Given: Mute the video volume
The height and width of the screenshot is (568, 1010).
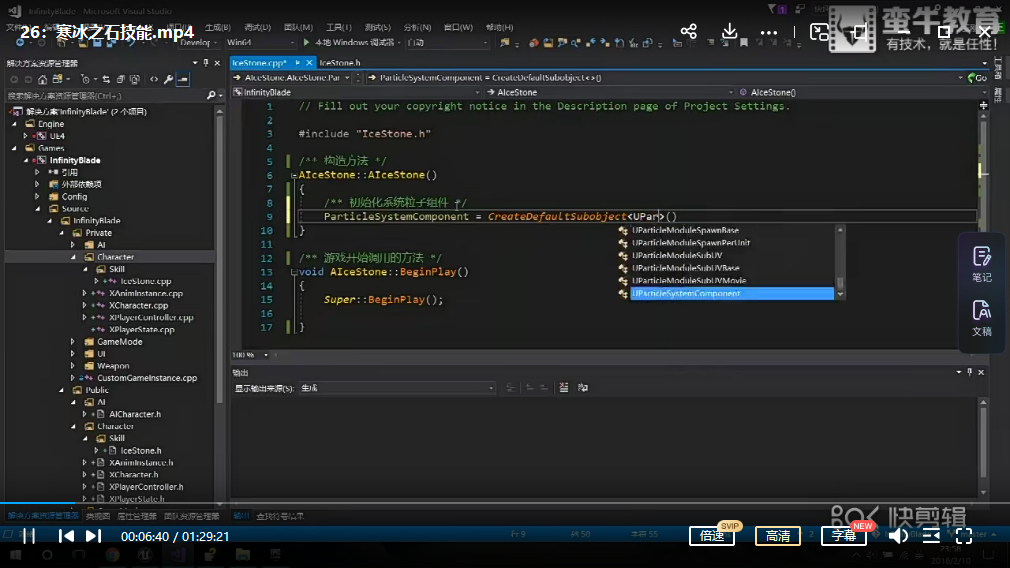Looking at the screenshot, I should coord(898,536).
